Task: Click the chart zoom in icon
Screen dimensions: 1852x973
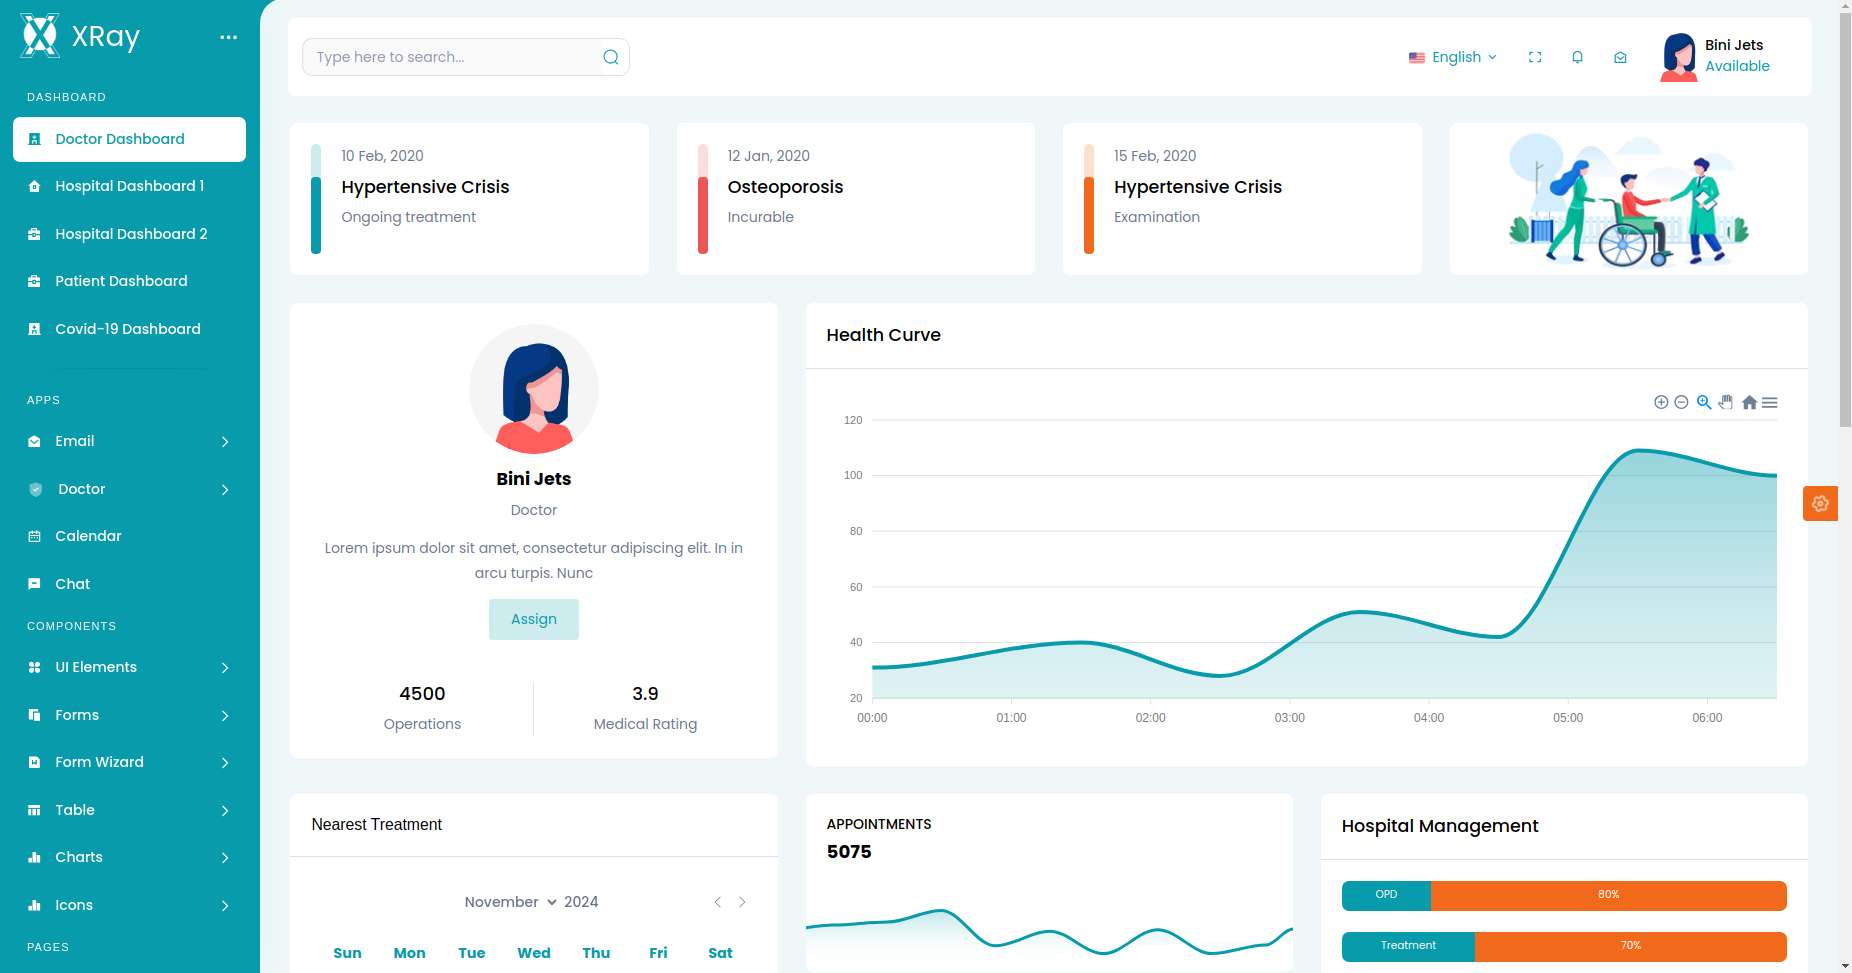Action: click(1661, 402)
